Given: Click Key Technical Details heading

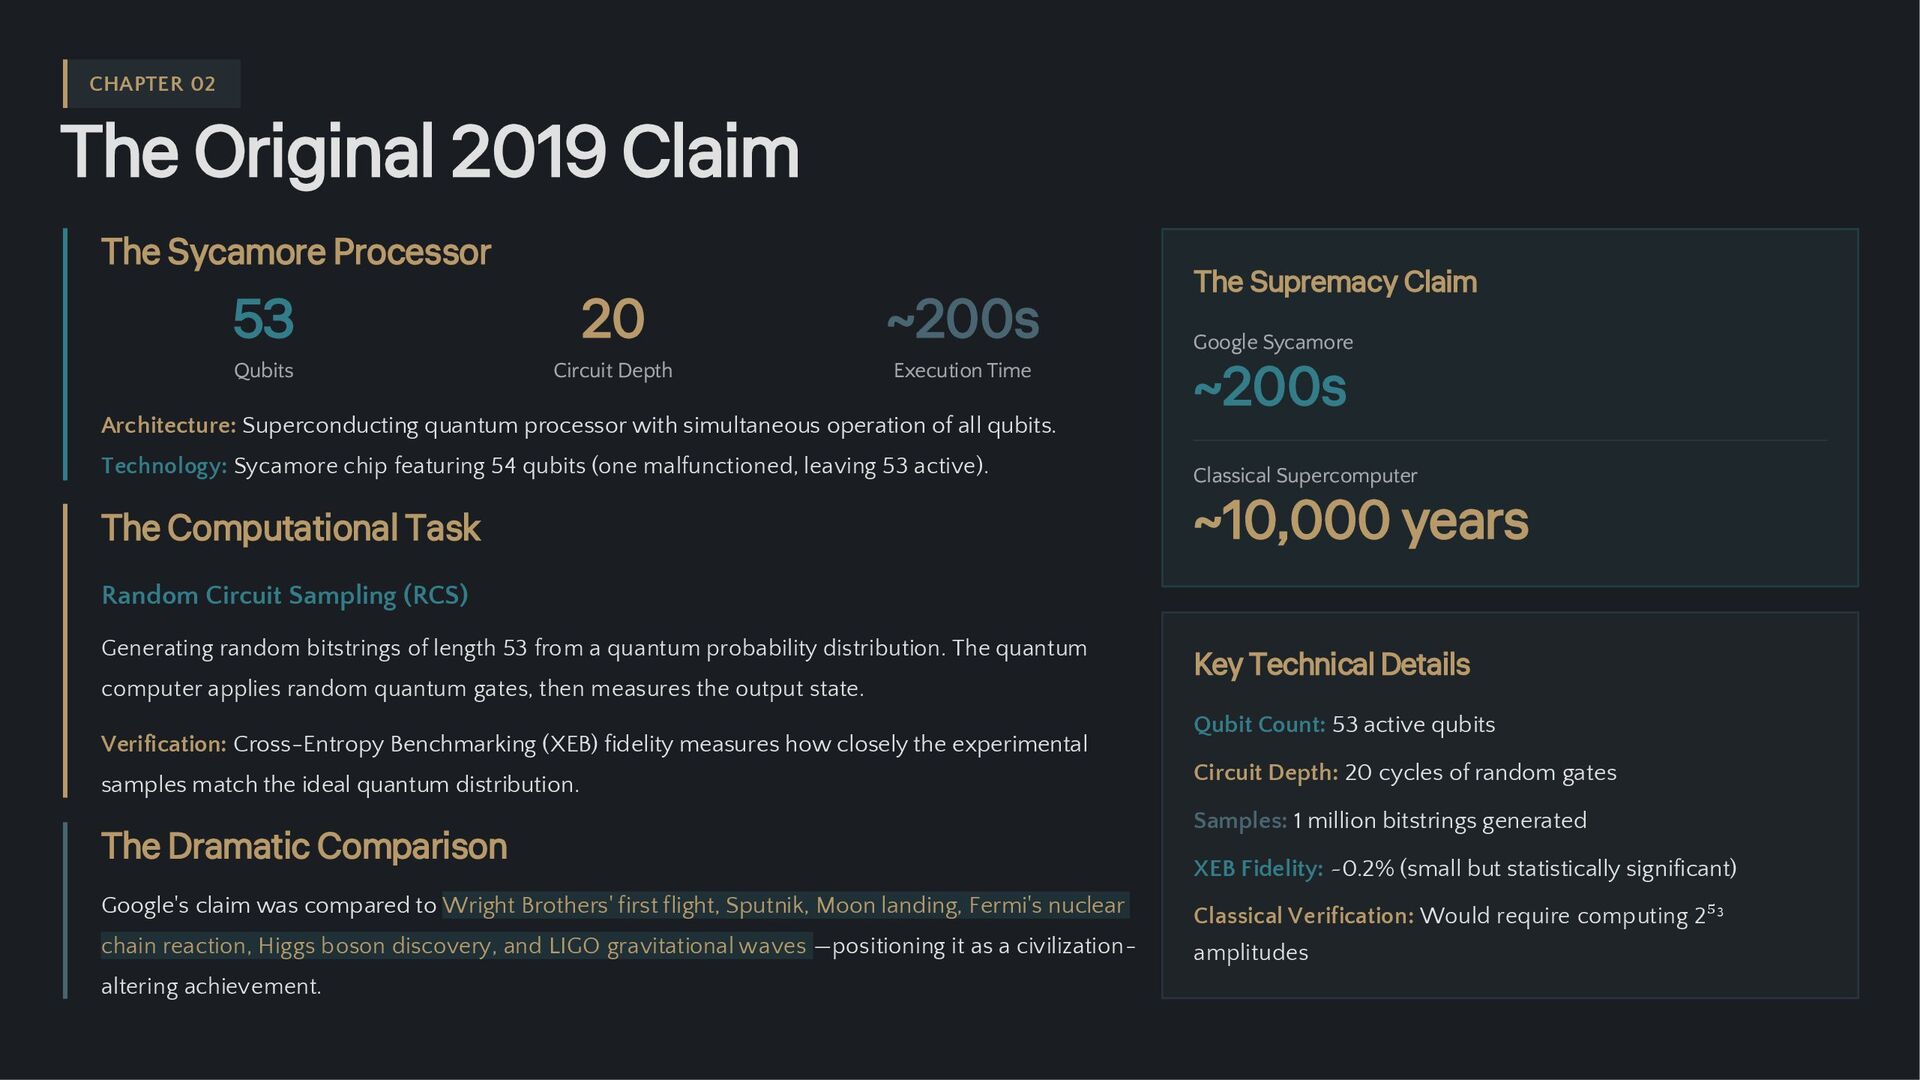Looking at the screenshot, I should pyautogui.click(x=1331, y=664).
